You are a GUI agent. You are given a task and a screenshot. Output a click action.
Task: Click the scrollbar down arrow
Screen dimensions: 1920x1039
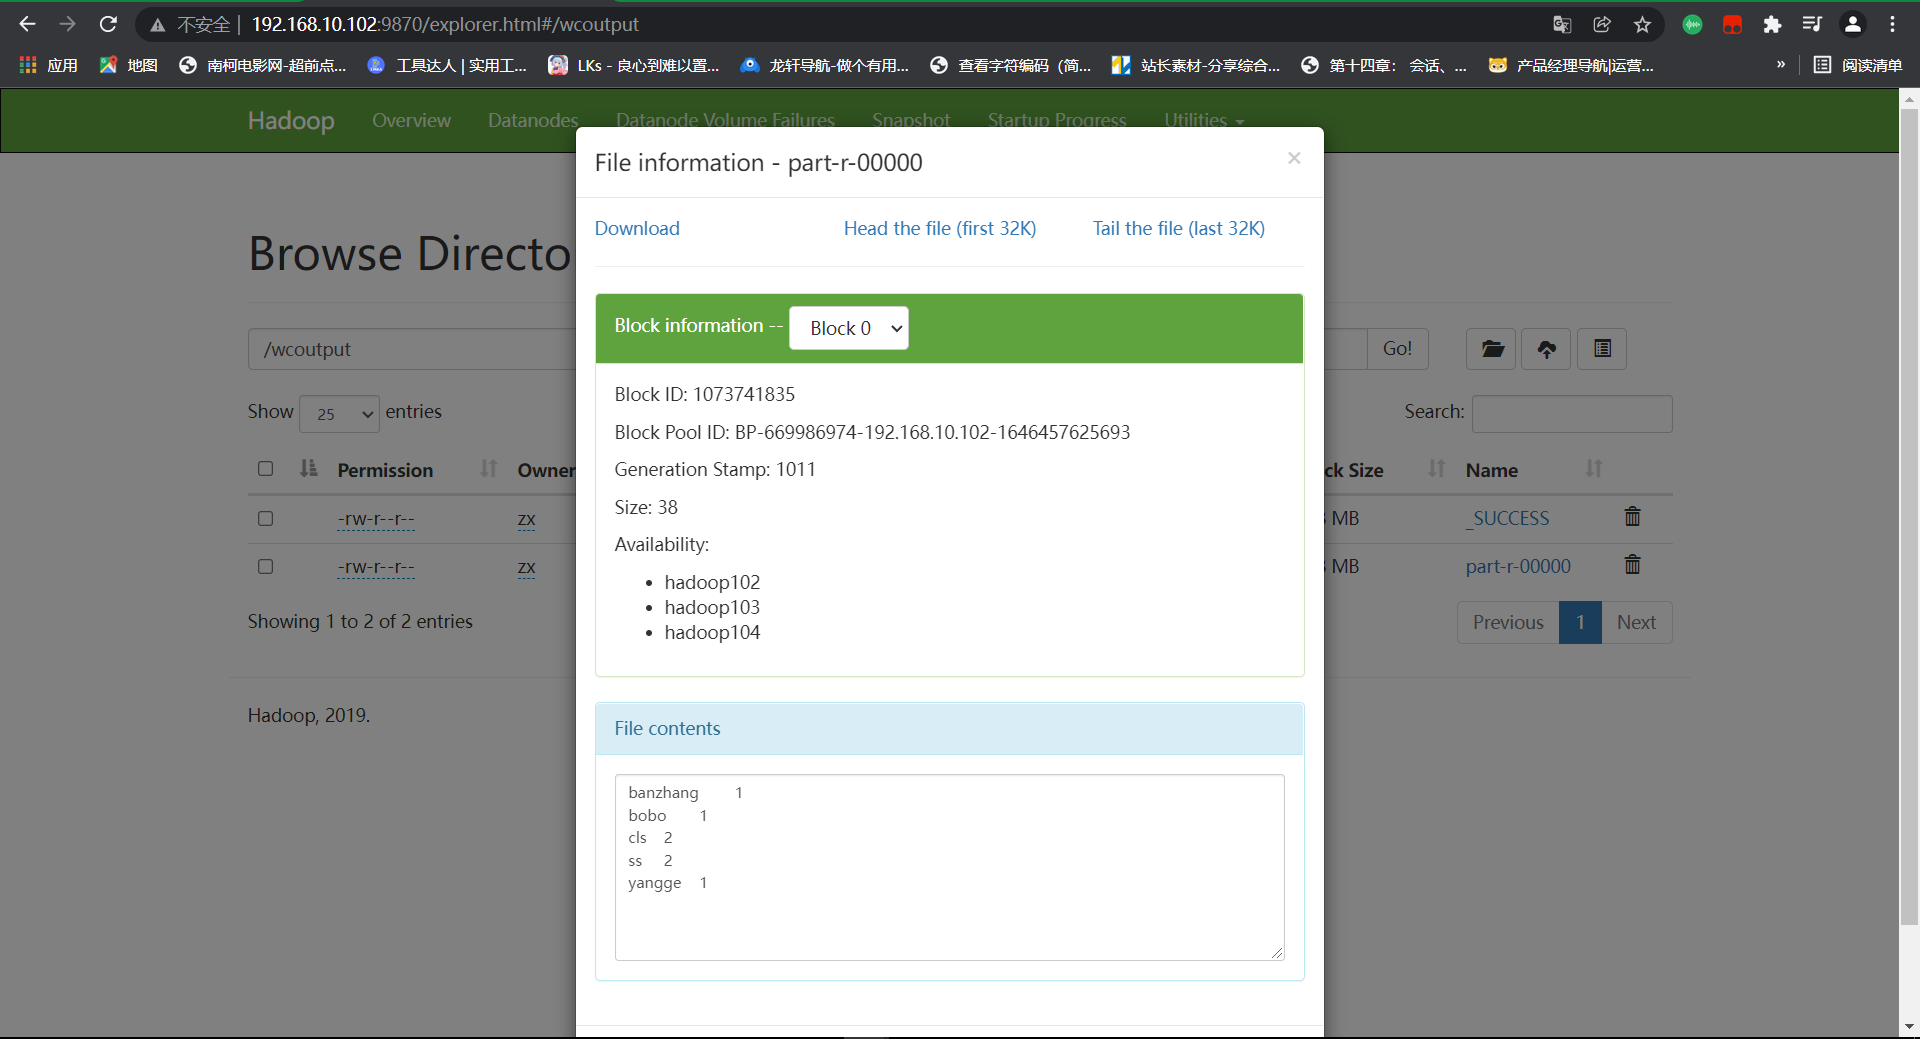(1909, 1027)
